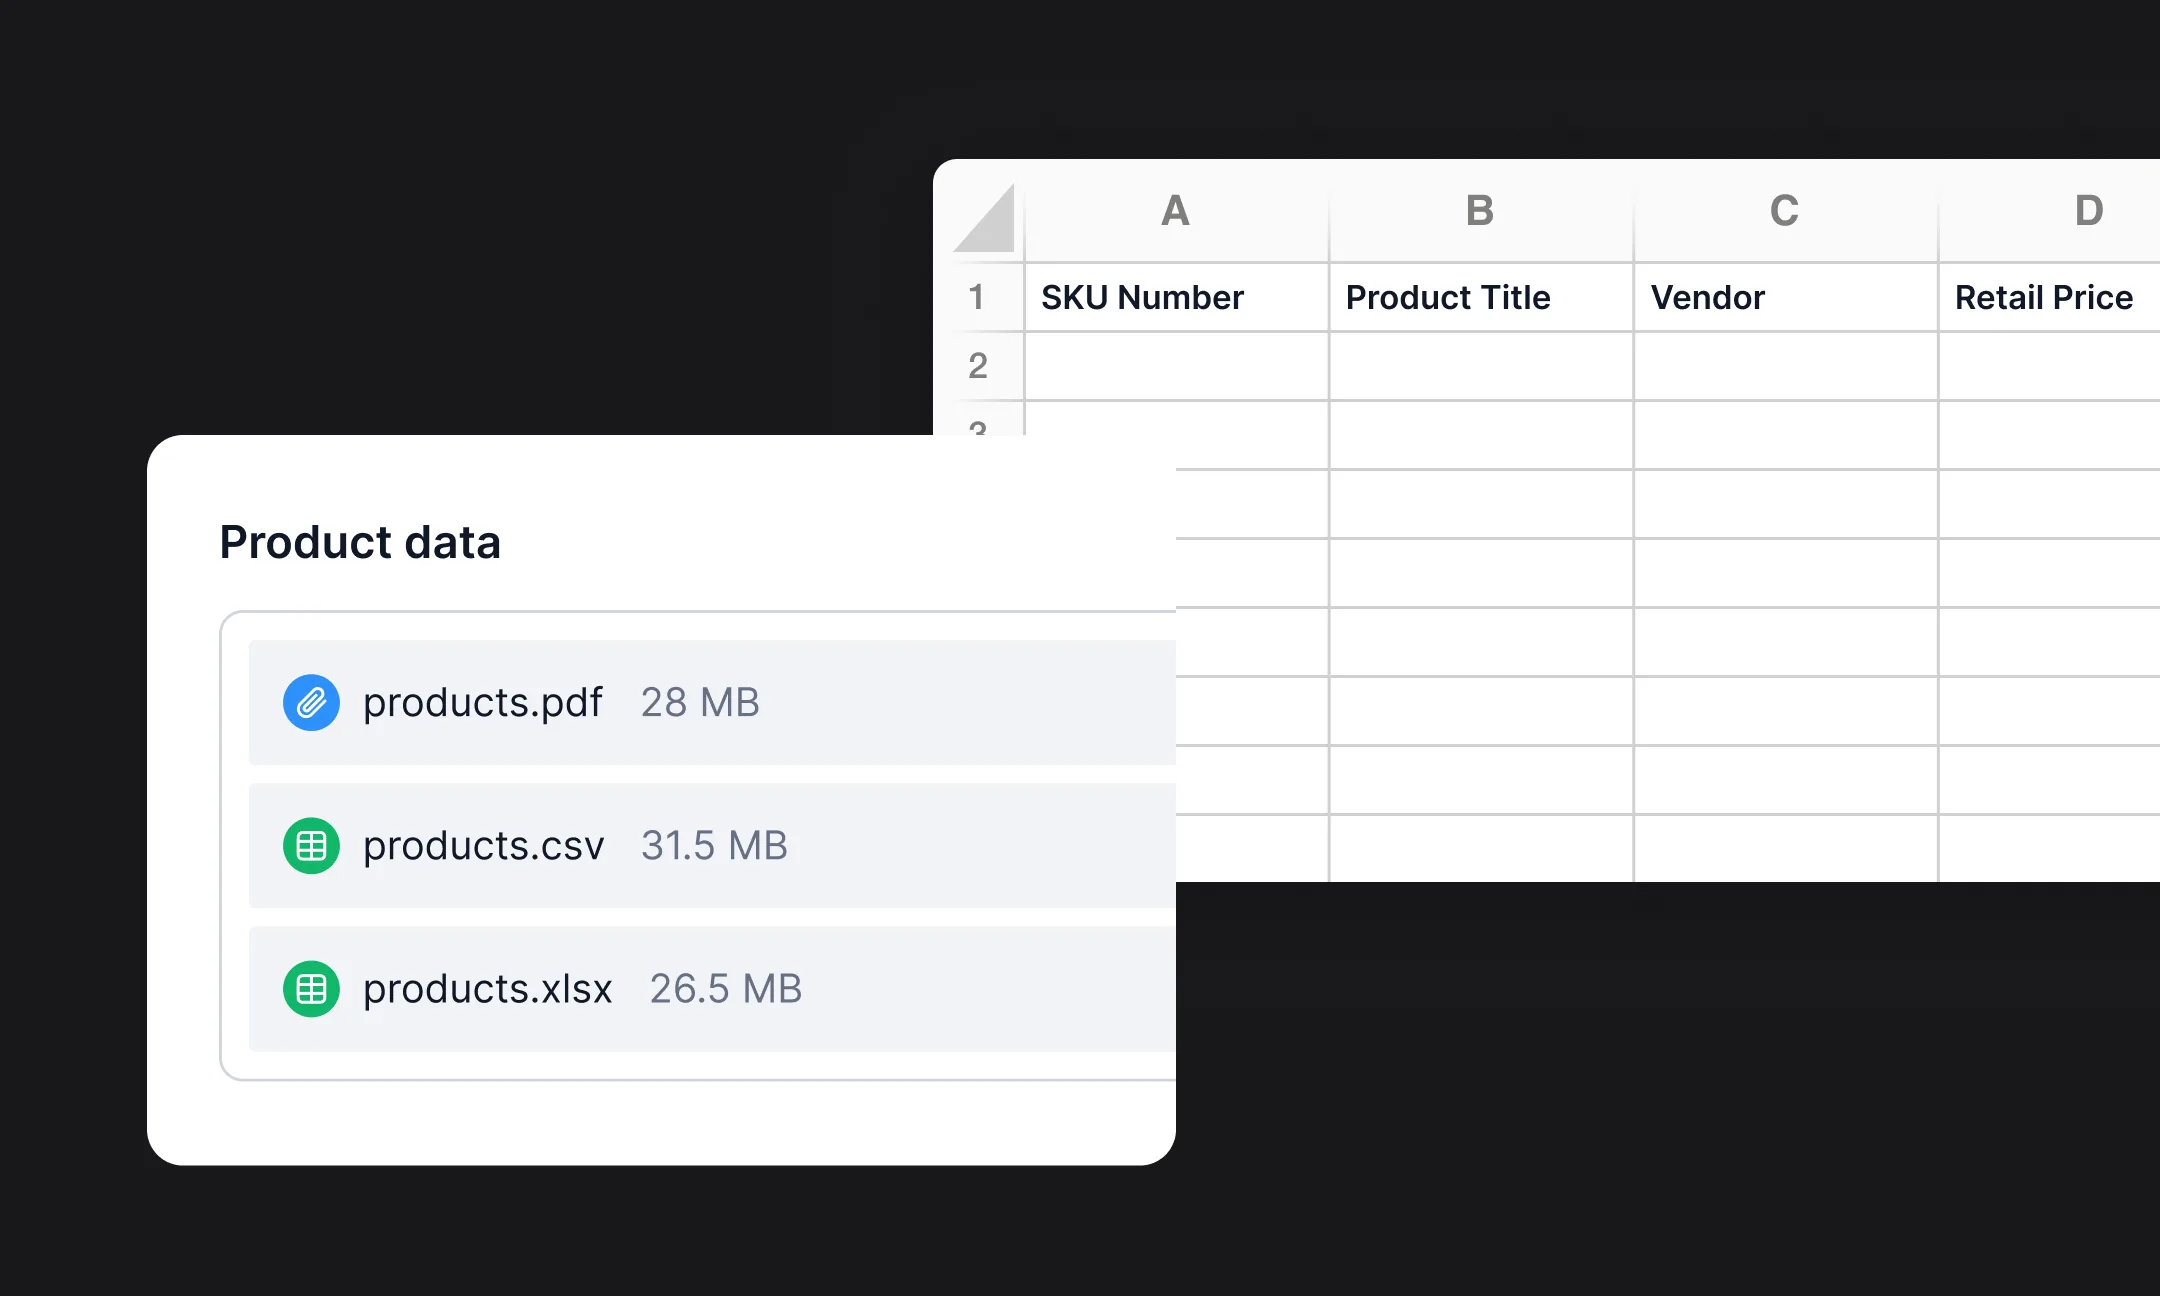Click empty cell C2 under Vendor
This screenshot has height=1296, width=2160.
point(1784,366)
